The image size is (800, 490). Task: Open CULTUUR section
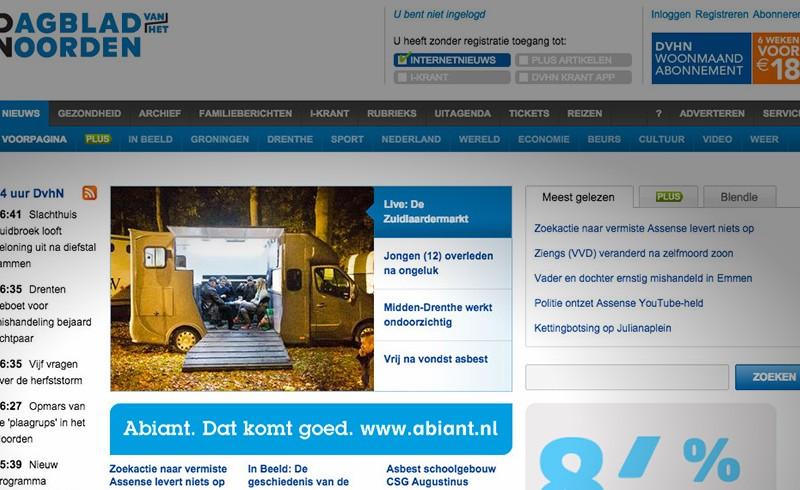pyautogui.click(x=662, y=139)
